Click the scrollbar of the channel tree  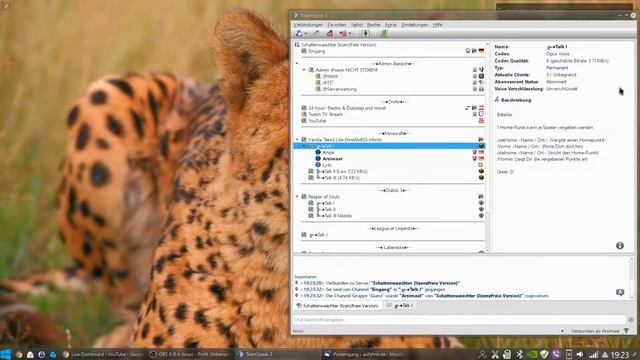[487, 147]
